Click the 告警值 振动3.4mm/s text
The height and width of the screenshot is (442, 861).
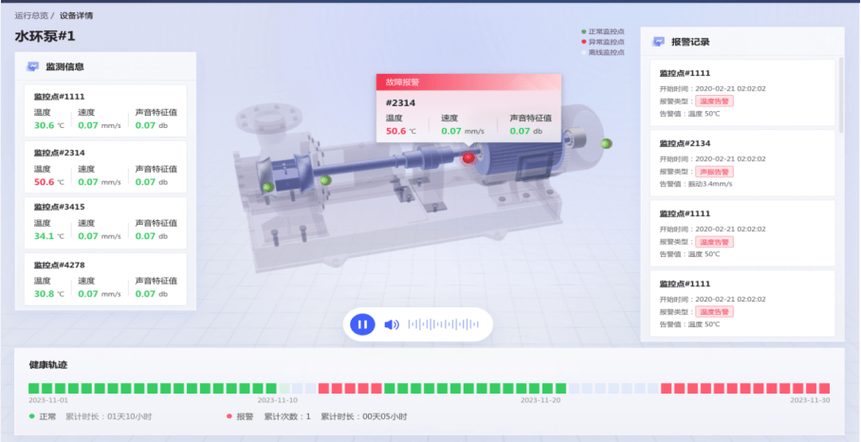click(696, 184)
